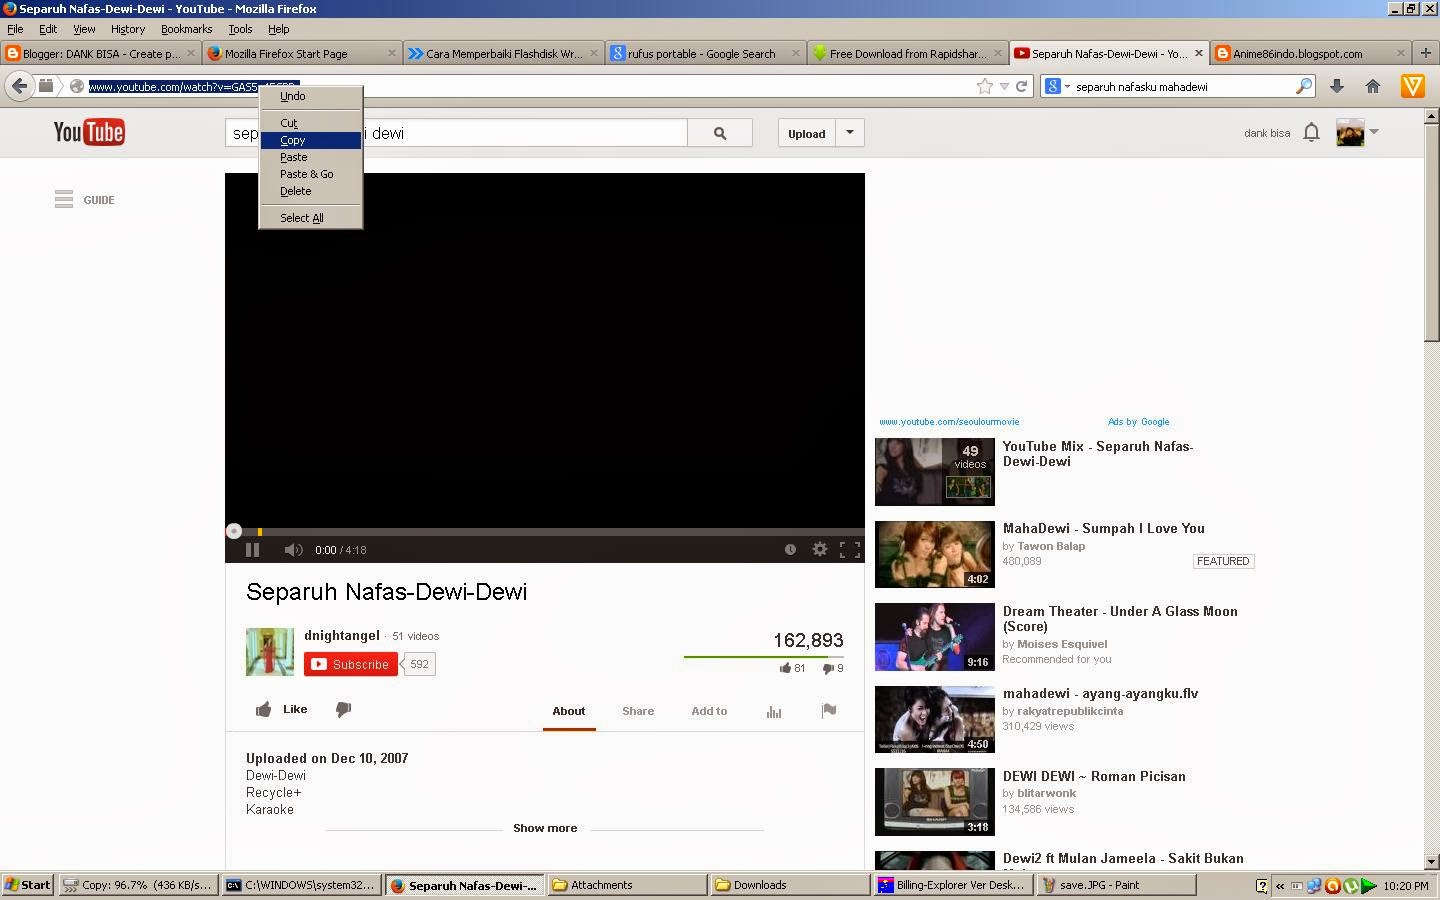The image size is (1440, 900).
Task: Switch to Anime86indo.blogspot.com tab
Action: 1310,53
